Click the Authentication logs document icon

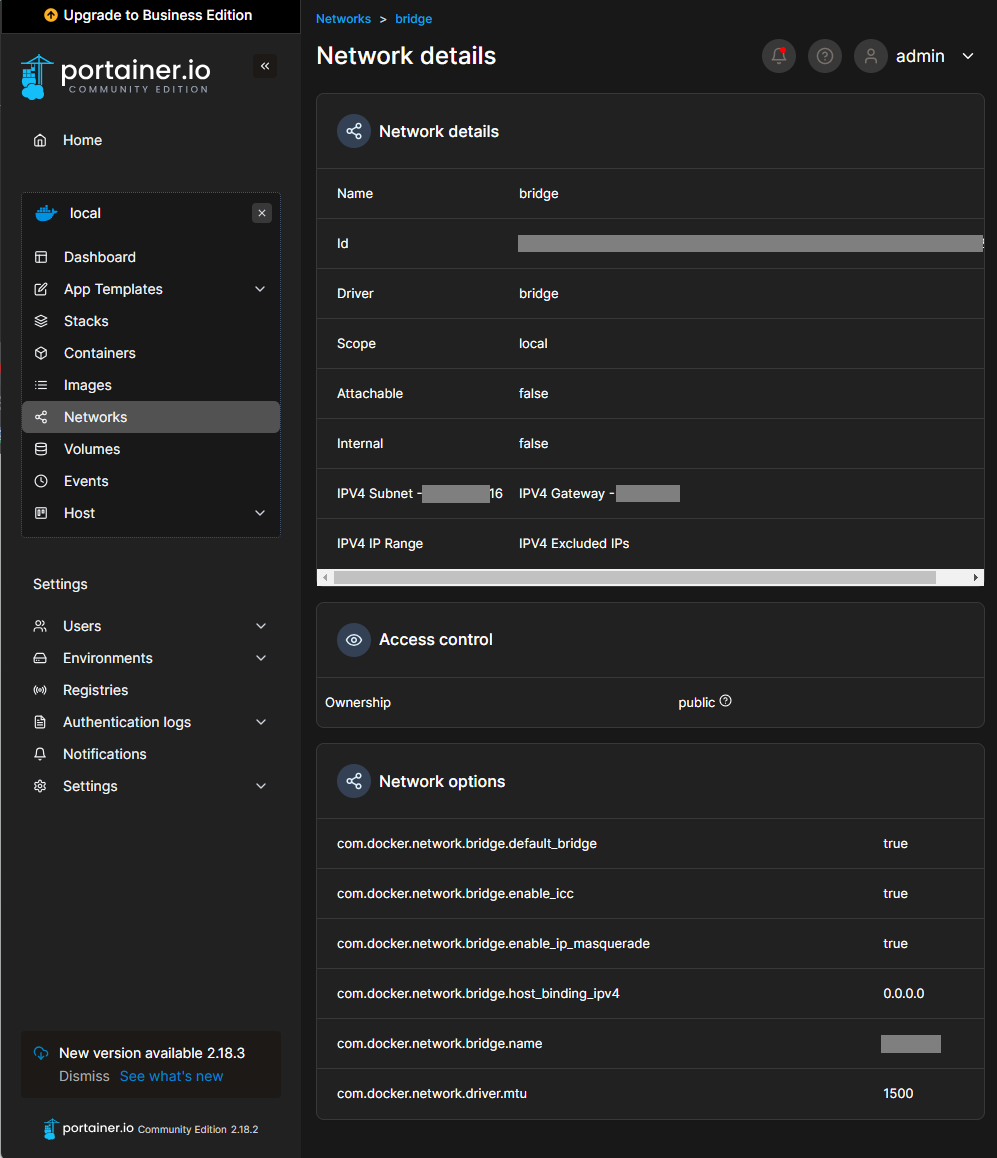(x=41, y=722)
